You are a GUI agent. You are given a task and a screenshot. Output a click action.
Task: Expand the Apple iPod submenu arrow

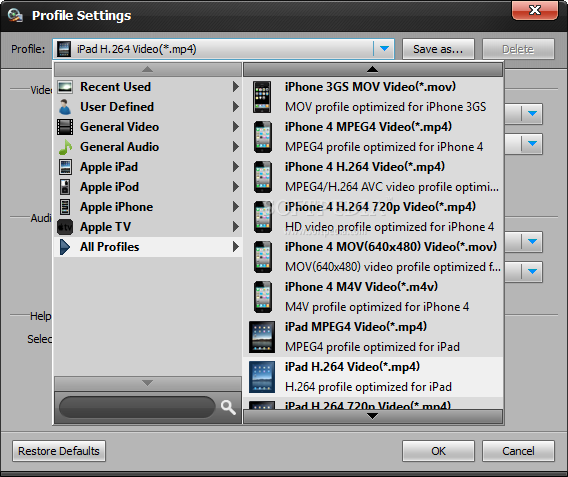pos(236,187)
